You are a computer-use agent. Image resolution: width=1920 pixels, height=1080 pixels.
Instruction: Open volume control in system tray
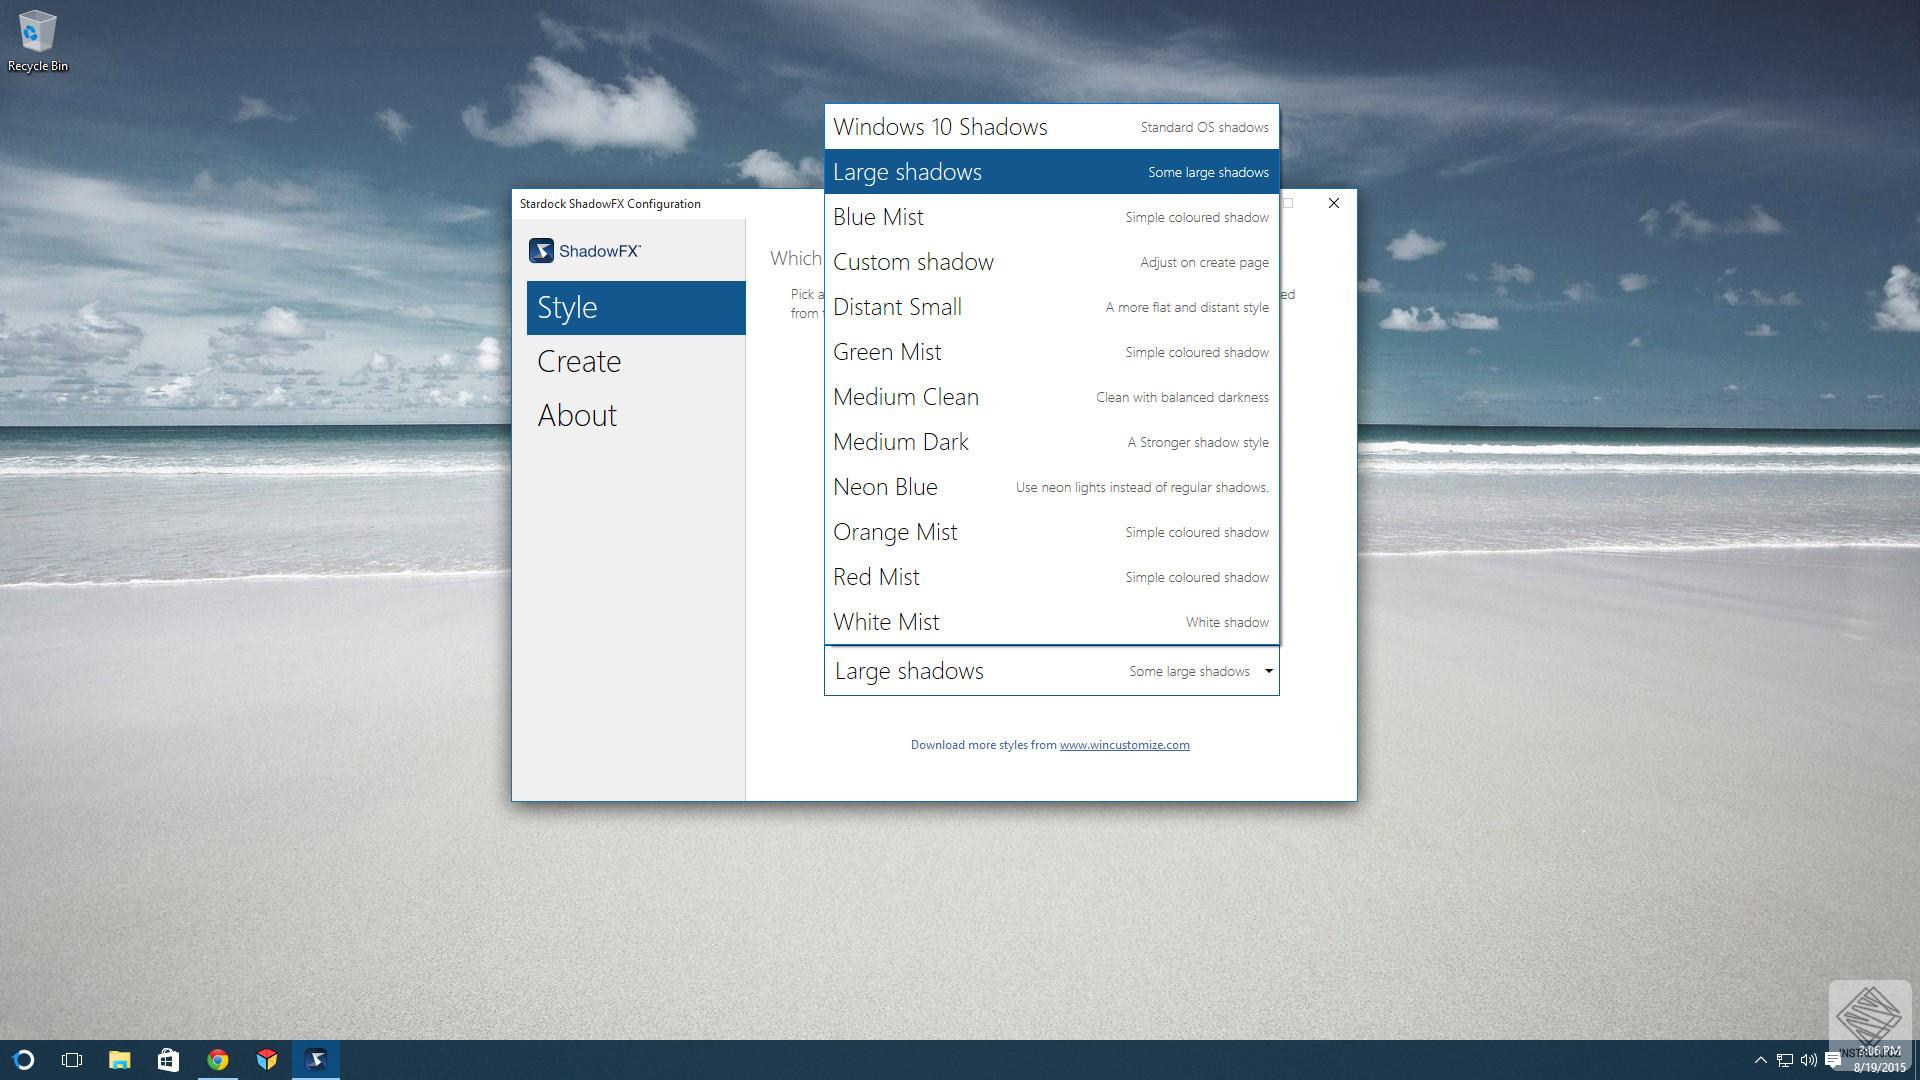[1808, 1060]
